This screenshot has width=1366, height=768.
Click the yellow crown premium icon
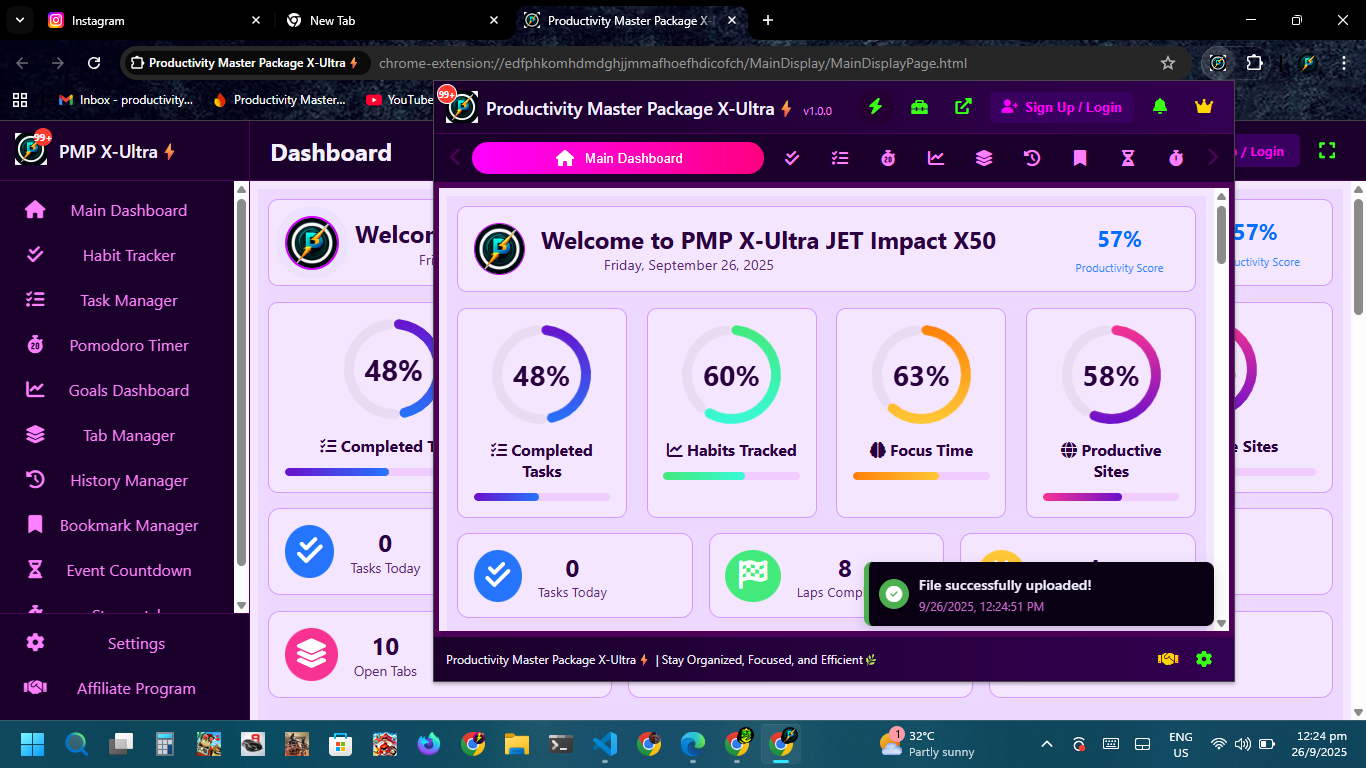[1204, 106]
